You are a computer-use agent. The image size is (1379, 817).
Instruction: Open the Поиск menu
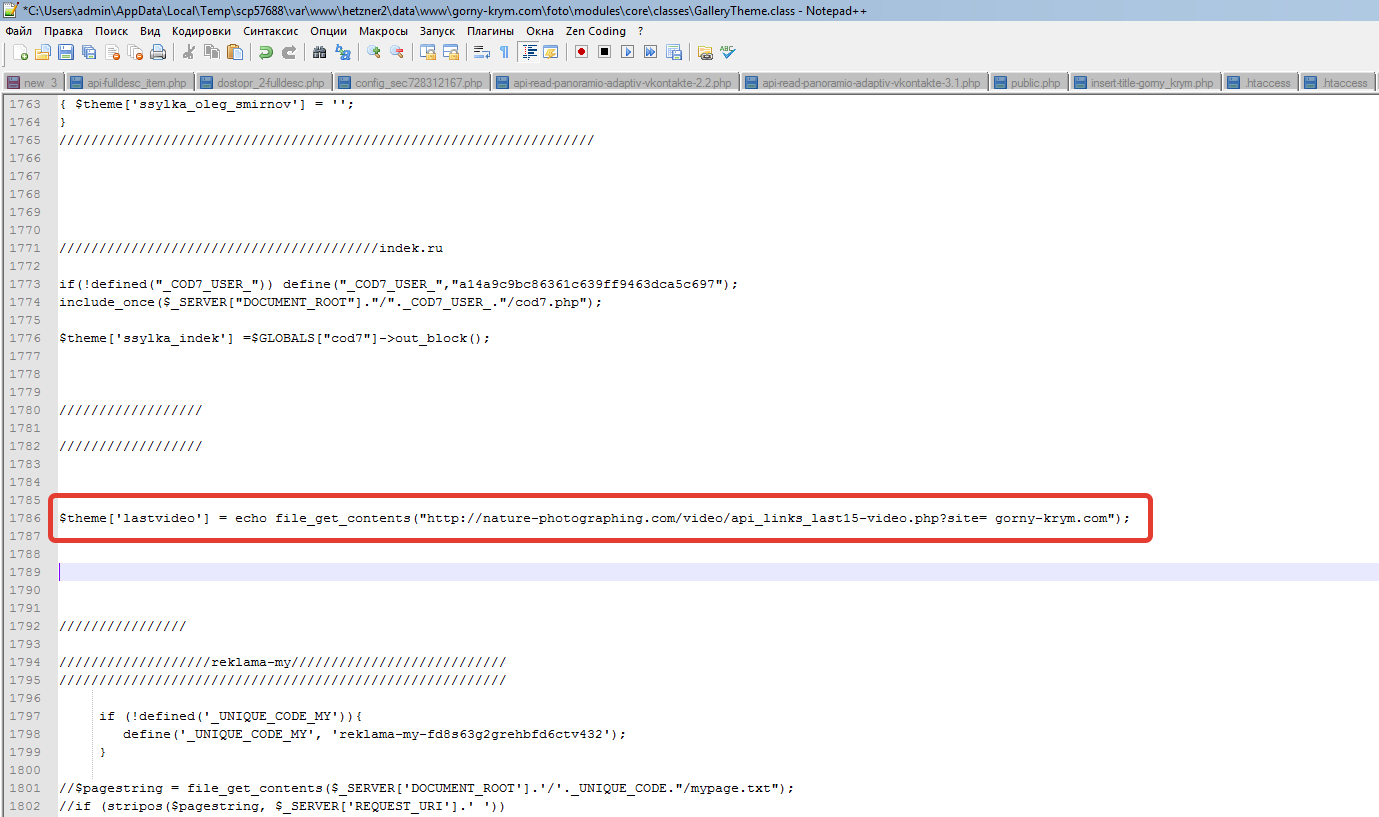(x=112, y=31)
